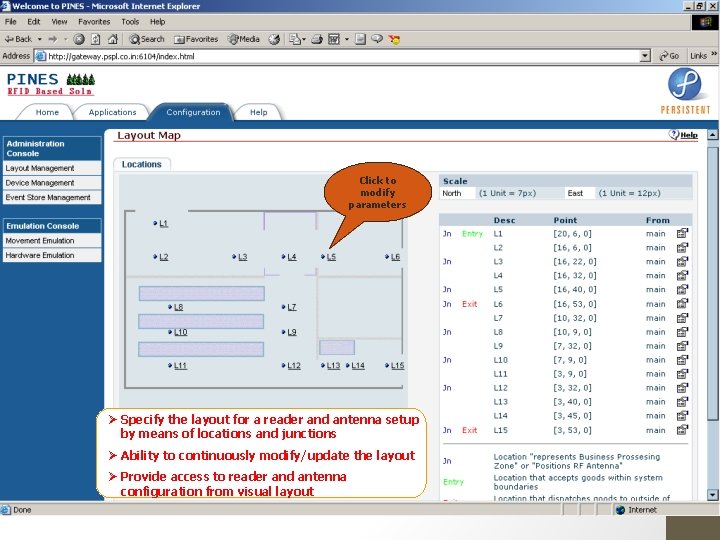The image size is (720, 540).
Task: Open the Edit menu
Action: coord(34,22)
